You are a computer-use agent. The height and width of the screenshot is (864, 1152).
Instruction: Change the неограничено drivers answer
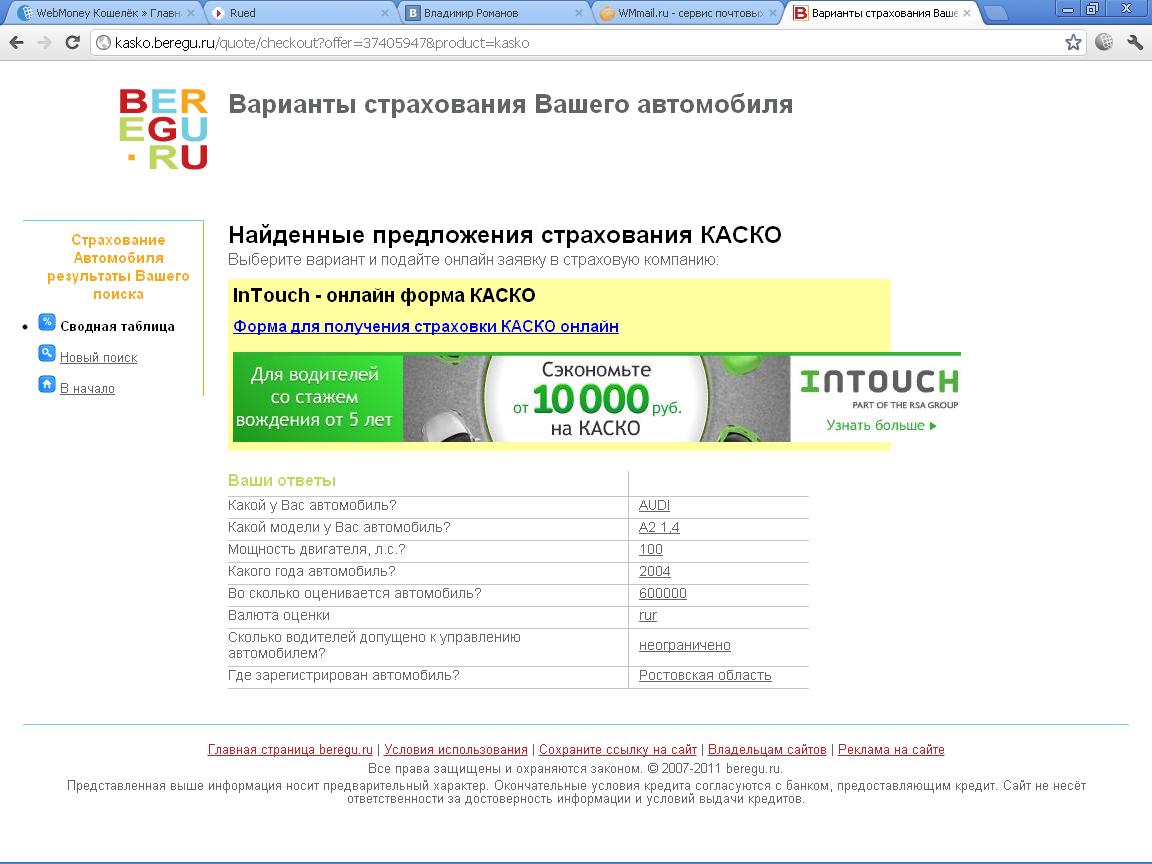coord(685,646)
